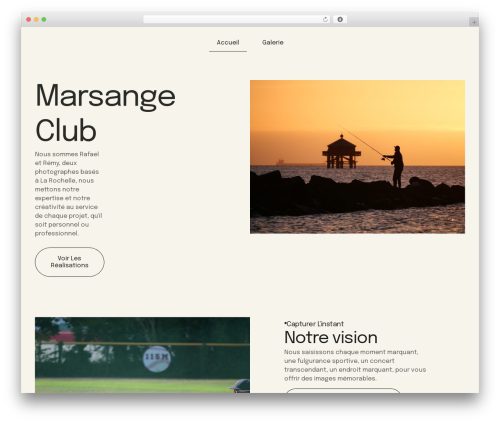500x423 pixels.
Task: Minimize window with the yellow button
Action: click(36, 19)
